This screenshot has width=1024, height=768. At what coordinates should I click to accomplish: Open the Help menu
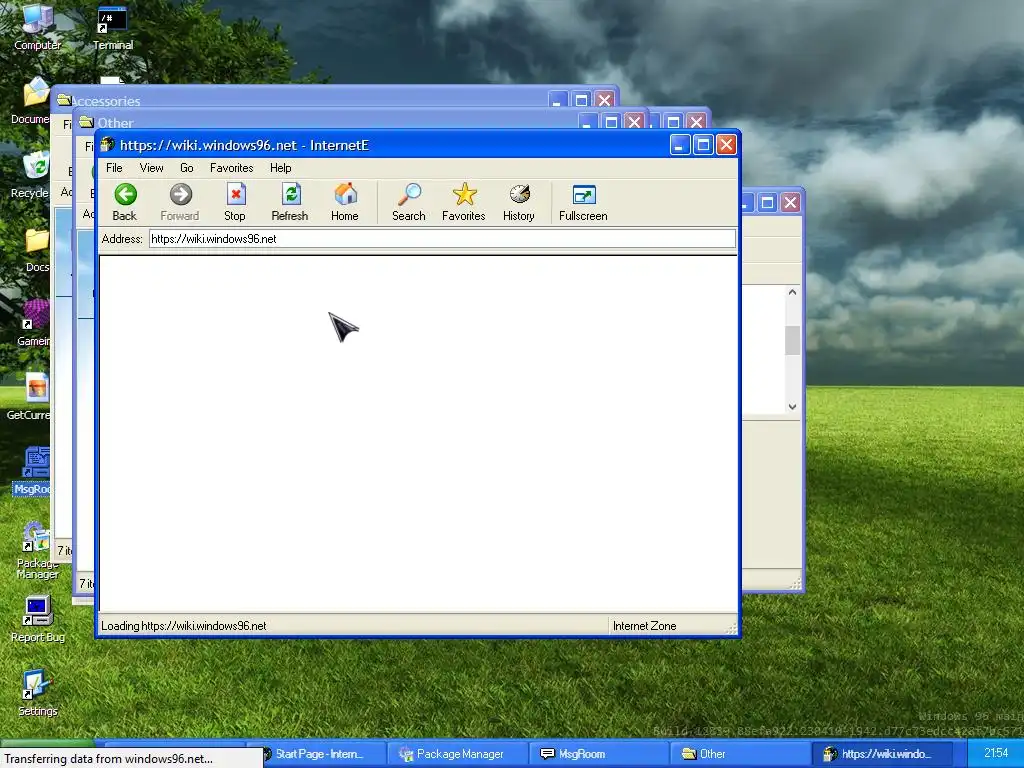281,168
